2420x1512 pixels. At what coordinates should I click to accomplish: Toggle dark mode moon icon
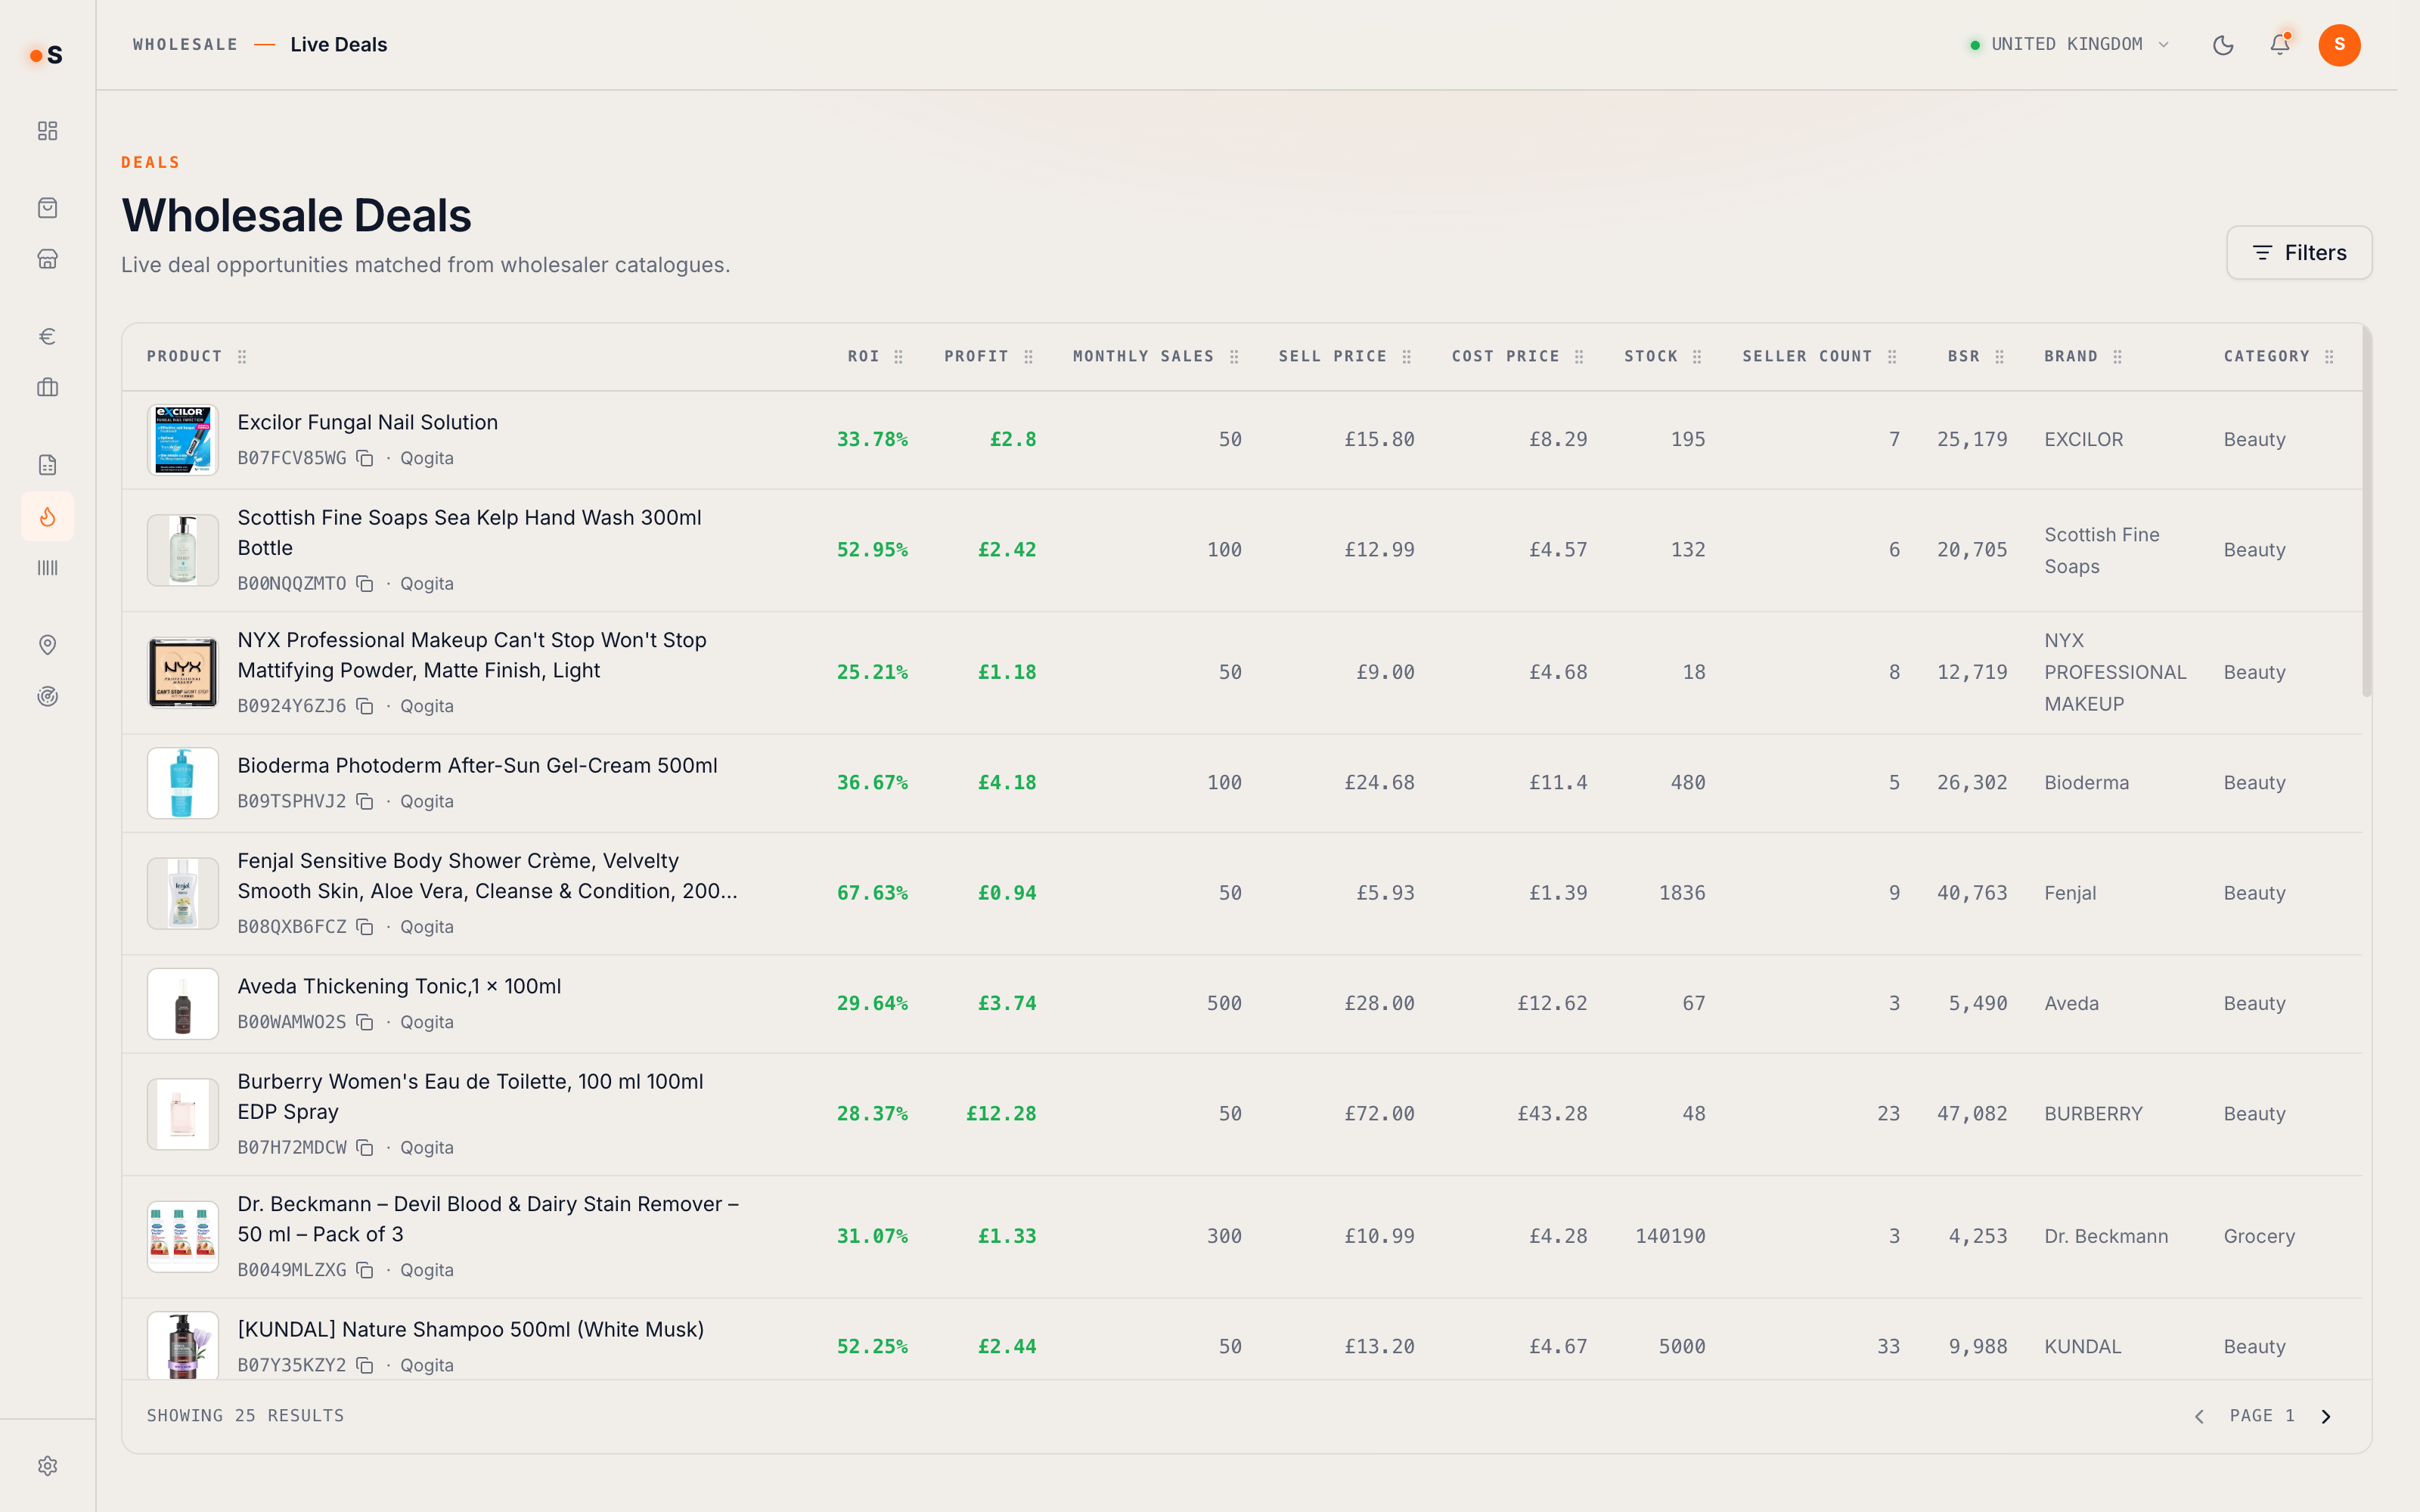coord(2223,45)
